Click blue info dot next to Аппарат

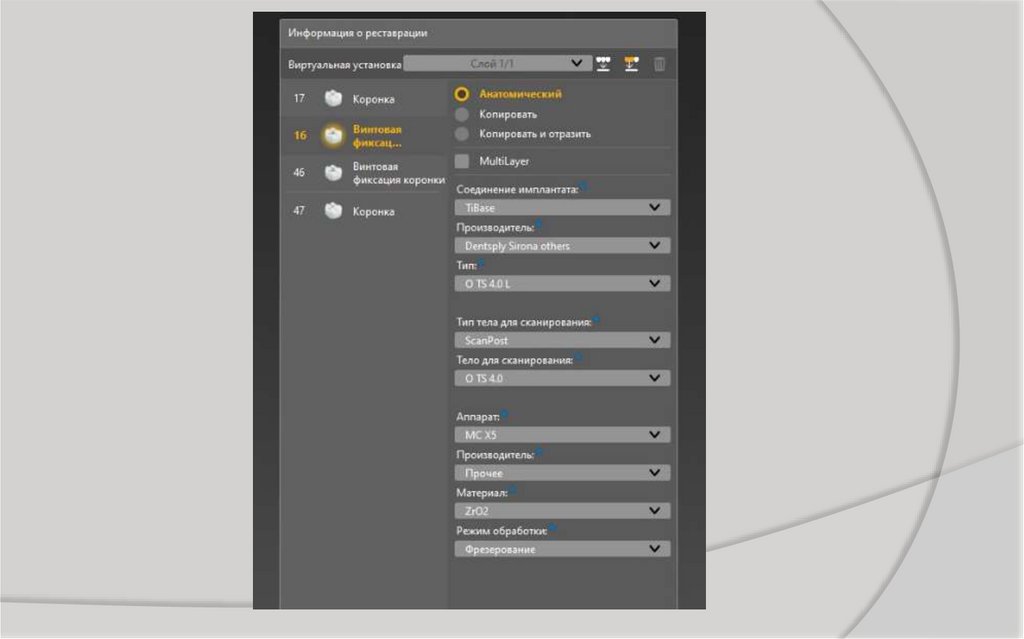click(x=504, y=414)
